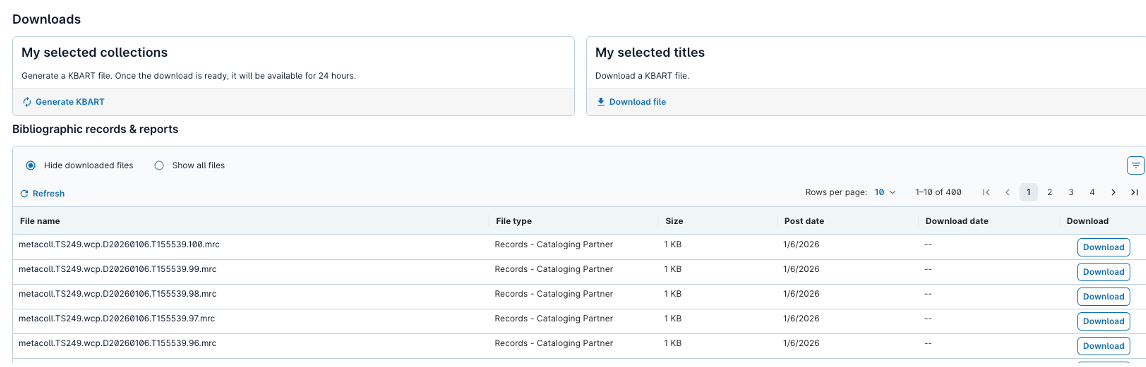Viewport: 1146px width, 367px height.
Task: Select Show all files radio button
Action: 159,166
